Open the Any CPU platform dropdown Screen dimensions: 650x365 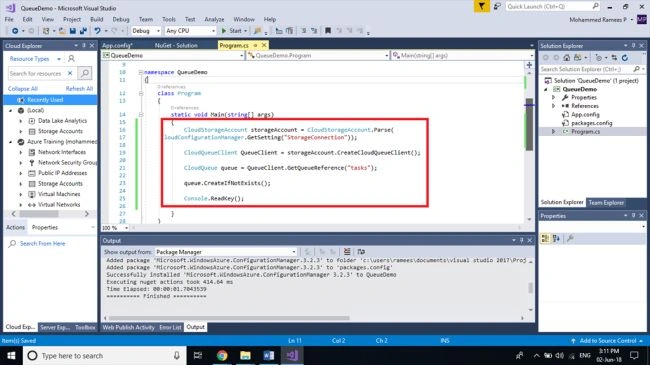190,31
